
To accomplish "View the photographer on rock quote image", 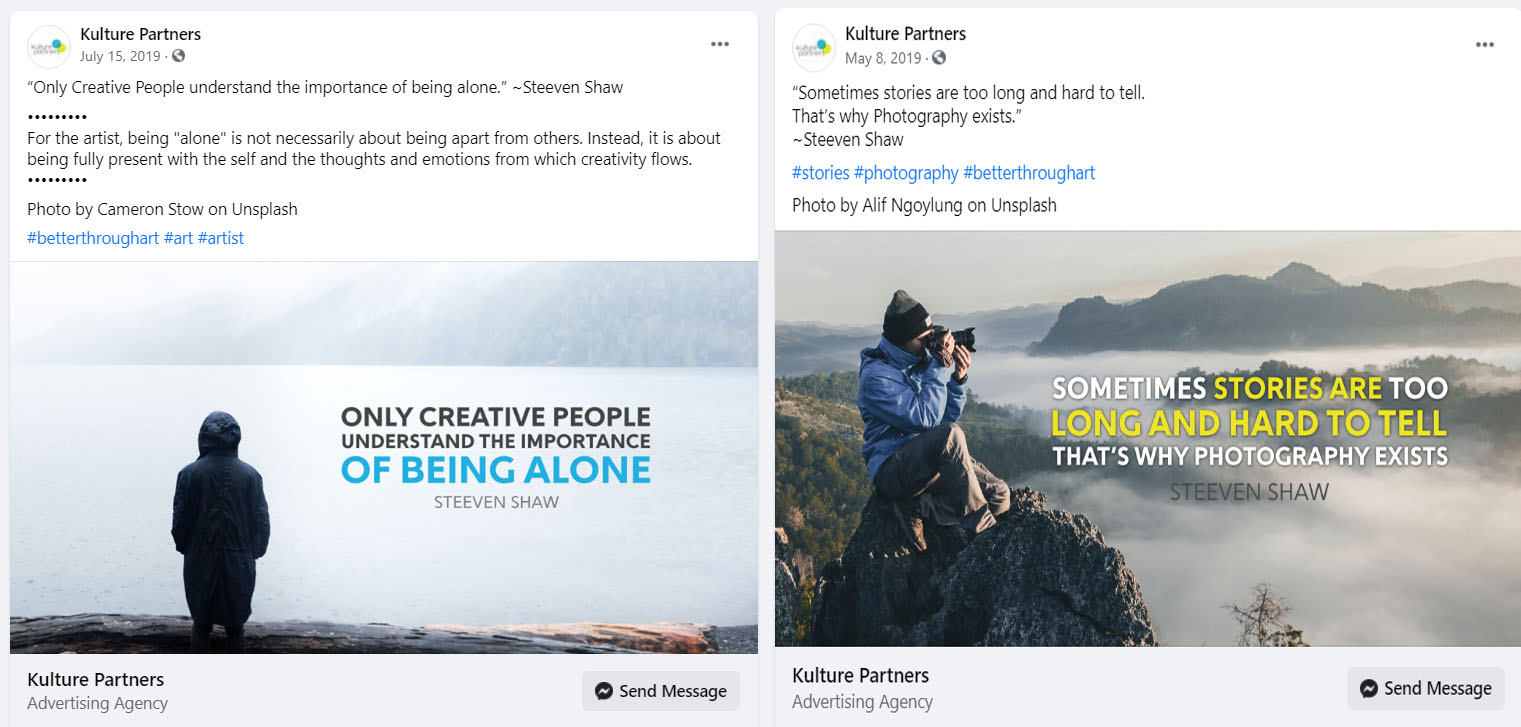I will click(x=1147, y=439).
